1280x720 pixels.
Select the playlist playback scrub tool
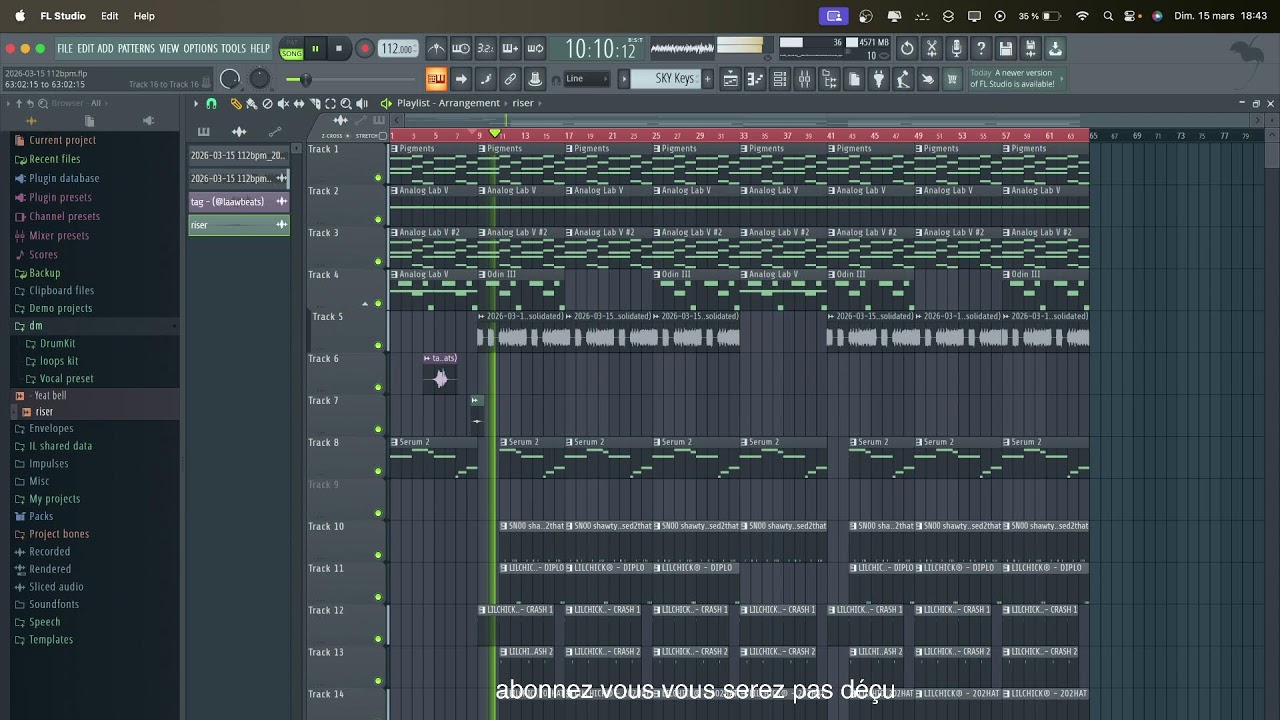click(362, 103)
